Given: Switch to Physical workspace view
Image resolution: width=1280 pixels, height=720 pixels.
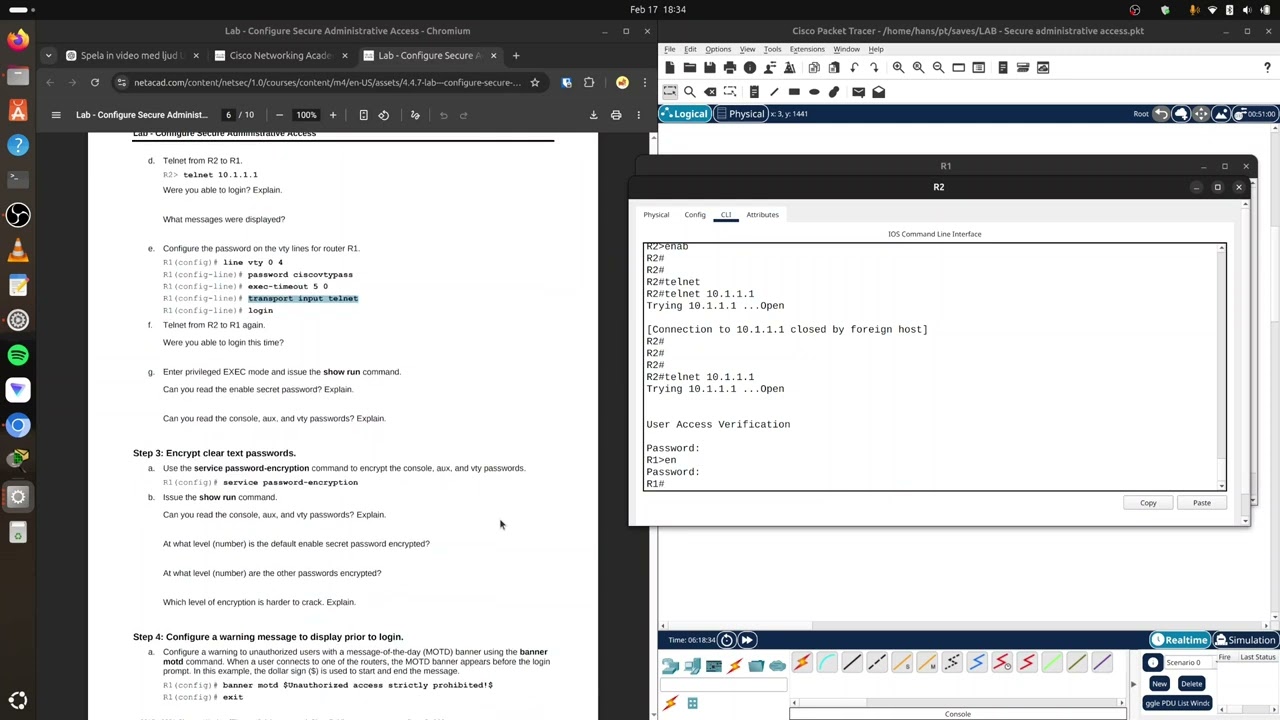Looking at the screenshot, I should tap(740, 114).
